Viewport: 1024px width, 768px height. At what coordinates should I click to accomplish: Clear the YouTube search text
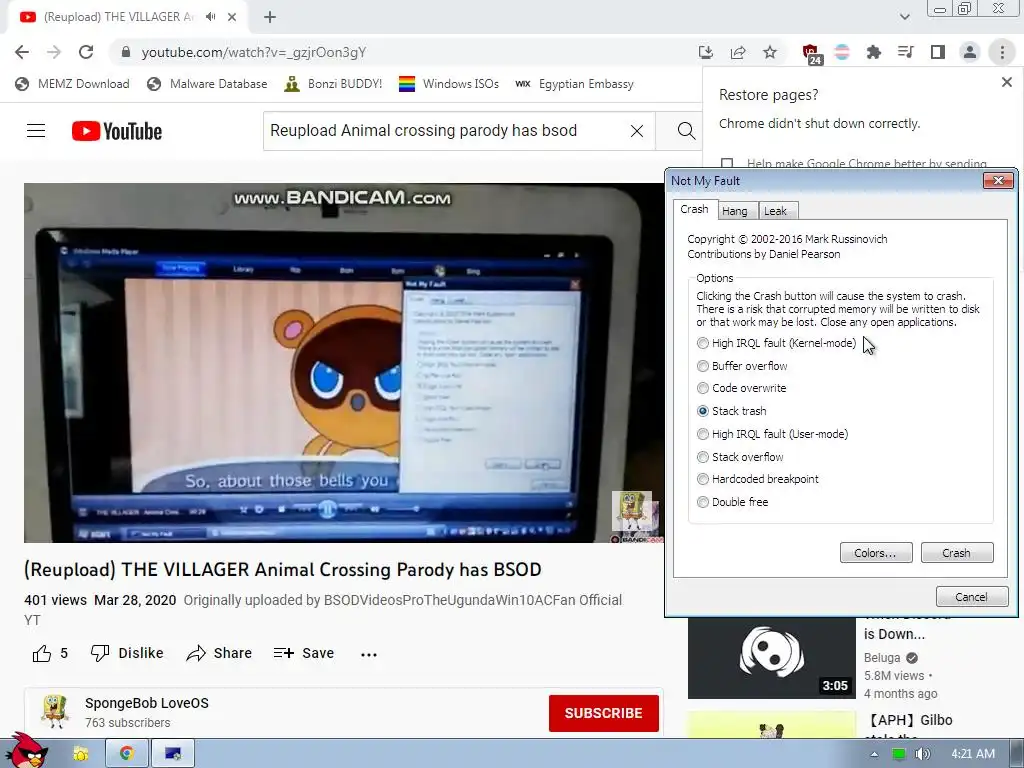637,131
